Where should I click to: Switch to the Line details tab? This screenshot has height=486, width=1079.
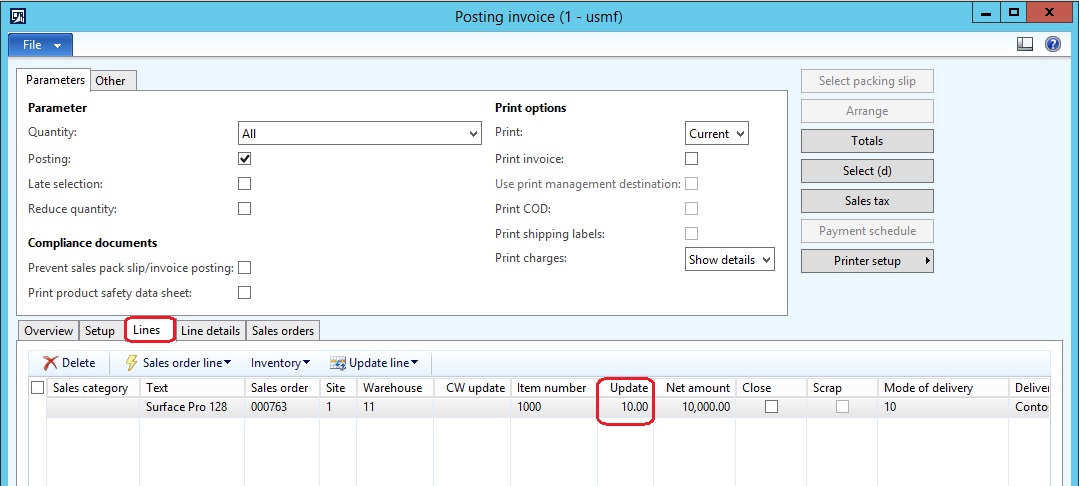coord(210,331)
